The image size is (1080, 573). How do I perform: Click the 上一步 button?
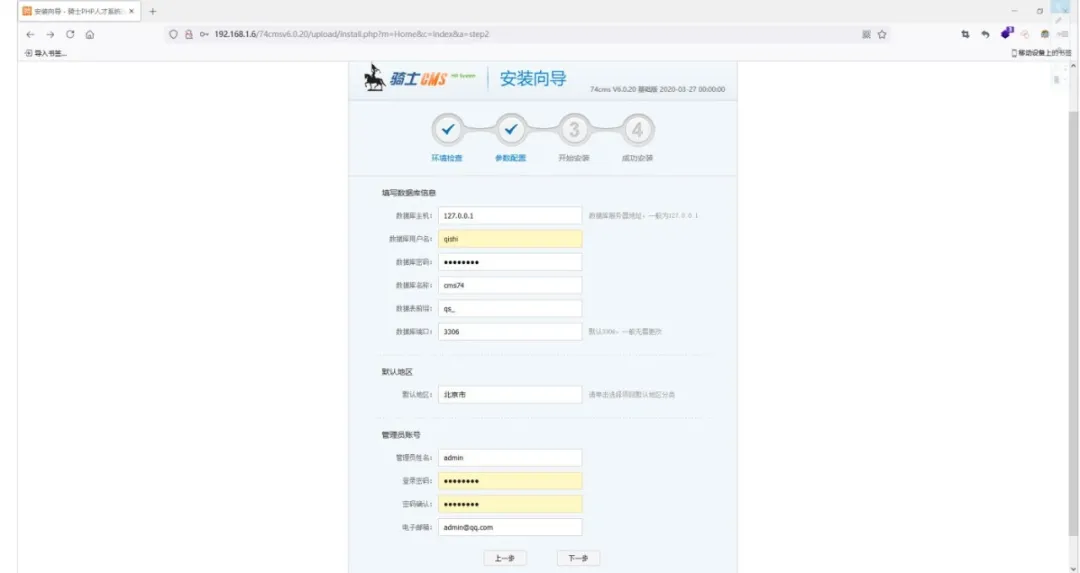coord(504,558)
